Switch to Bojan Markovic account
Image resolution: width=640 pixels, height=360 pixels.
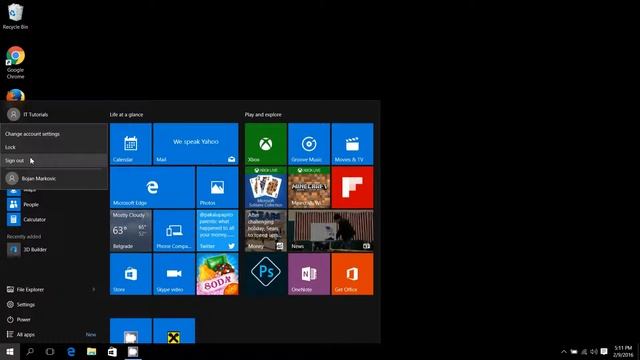pos(54,178)
